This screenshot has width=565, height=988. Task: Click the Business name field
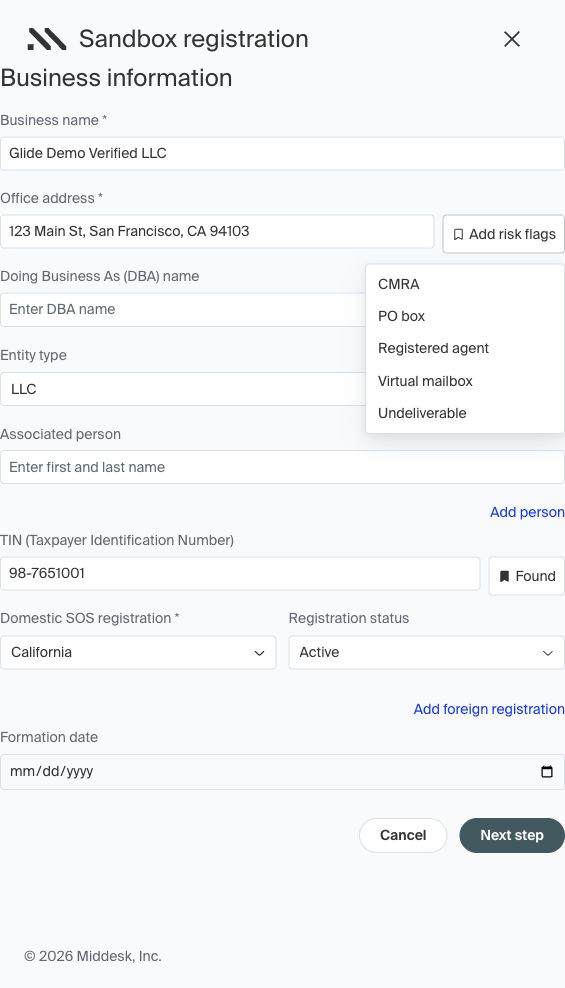[x=282, y=153]
